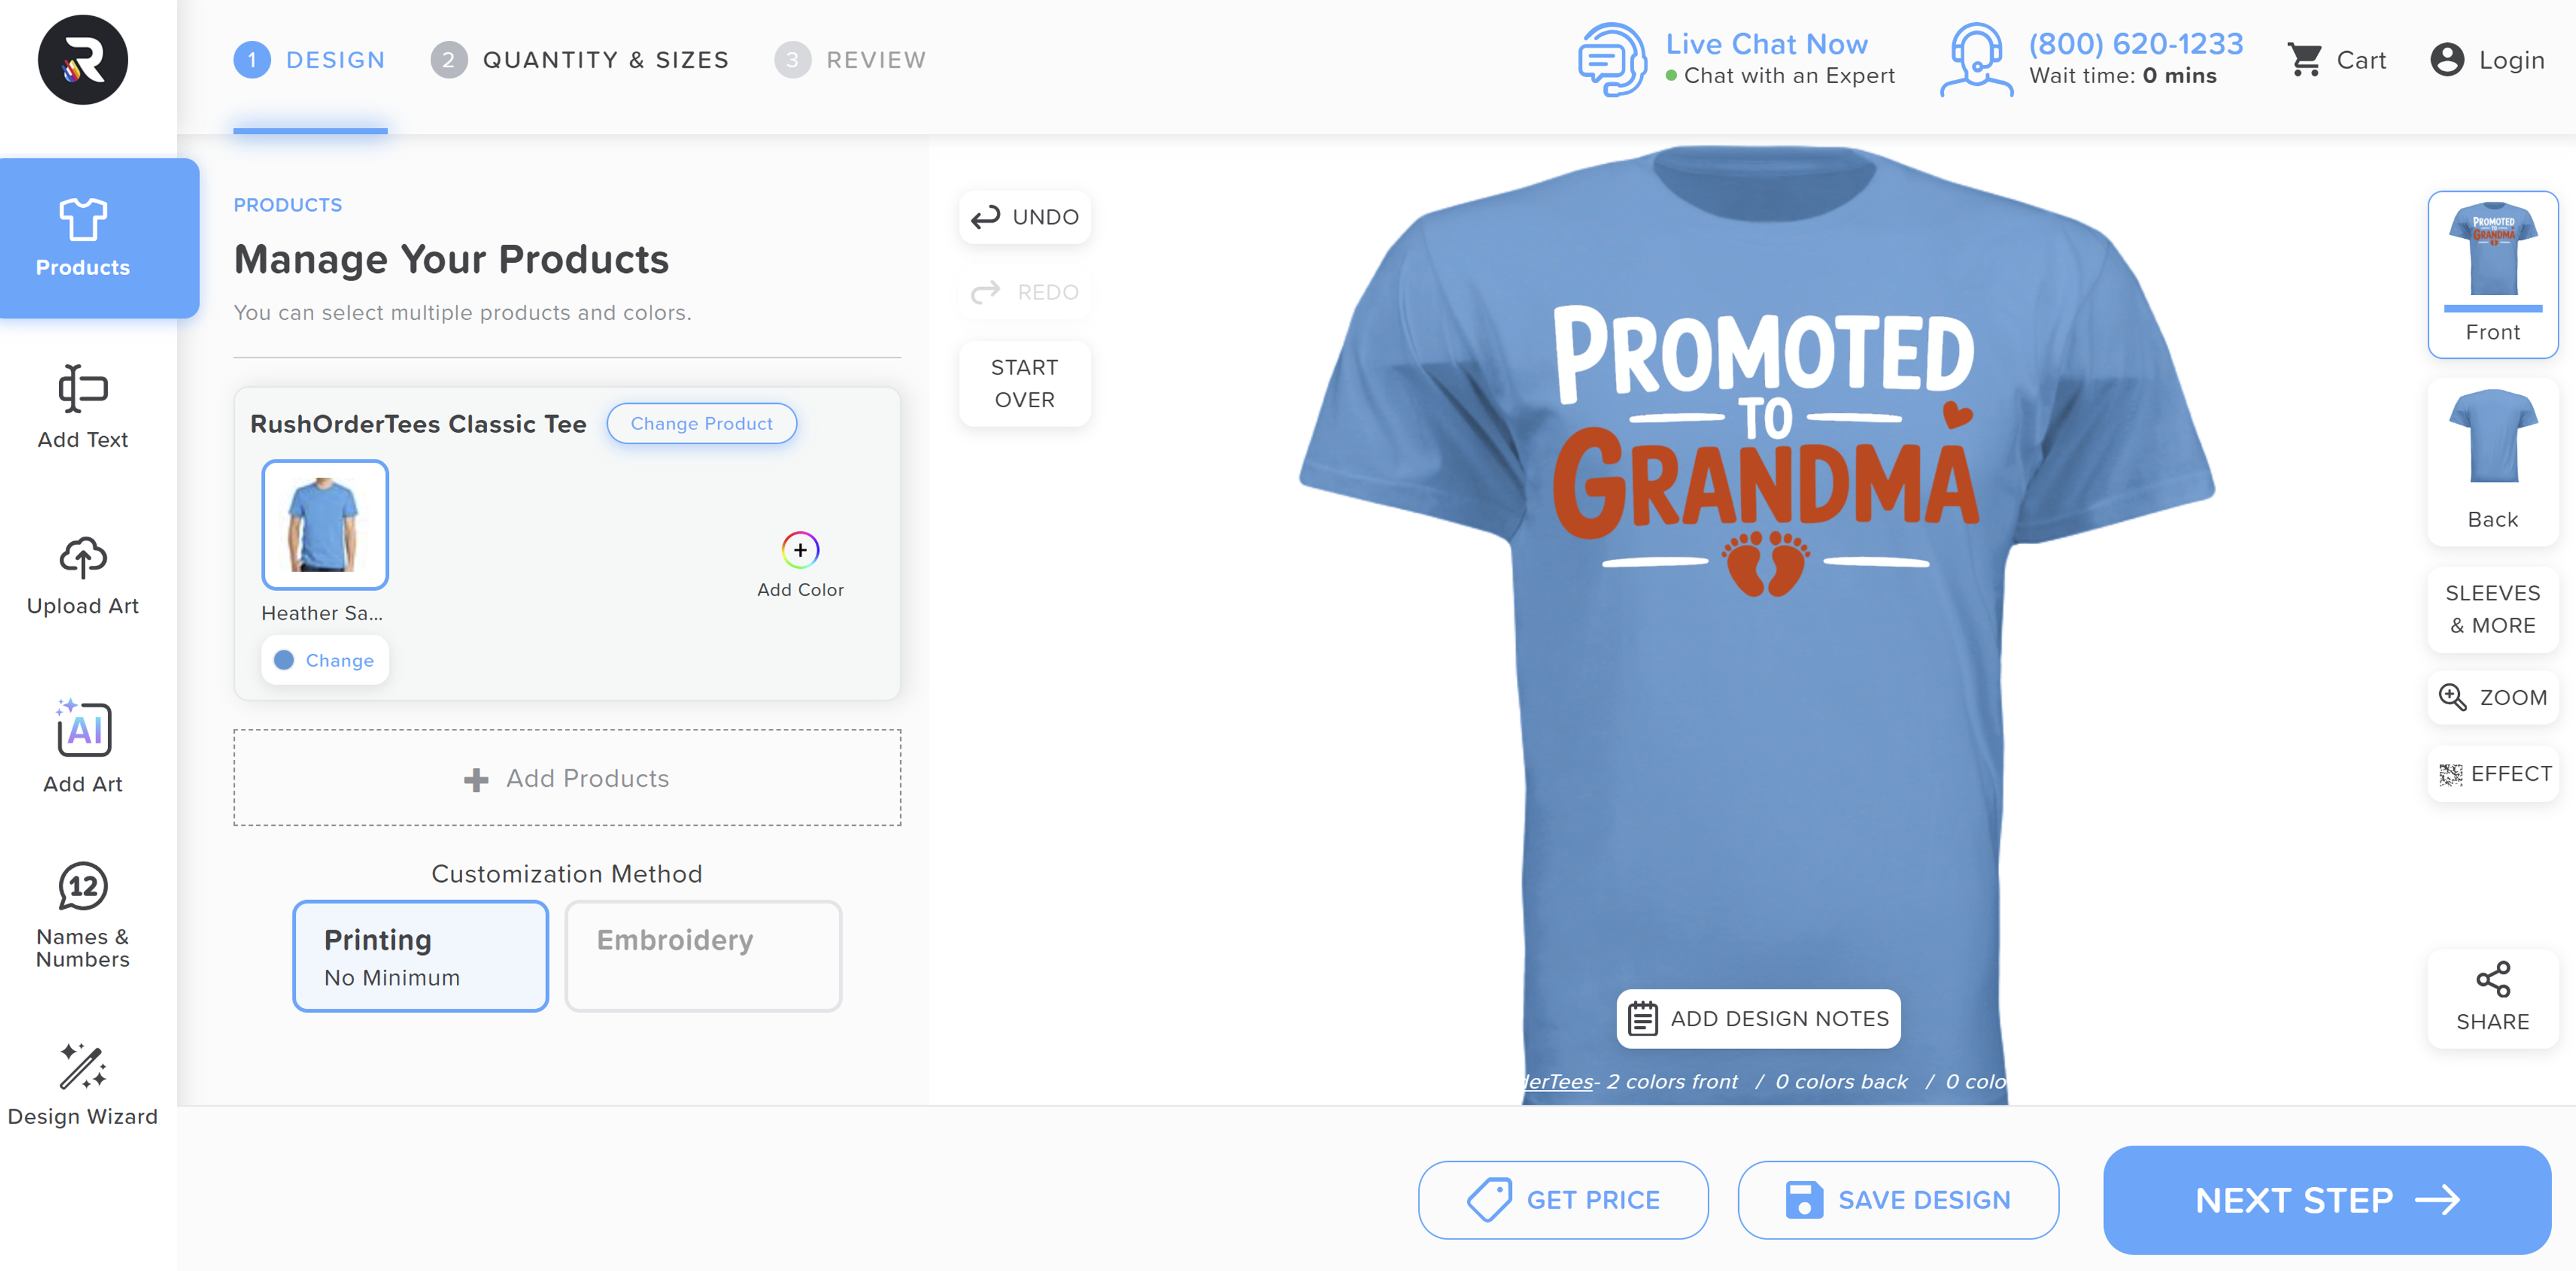Select Printing customization method
Image resolution: width=2576 pixels, height=1271 pixels.
[420, 956]
